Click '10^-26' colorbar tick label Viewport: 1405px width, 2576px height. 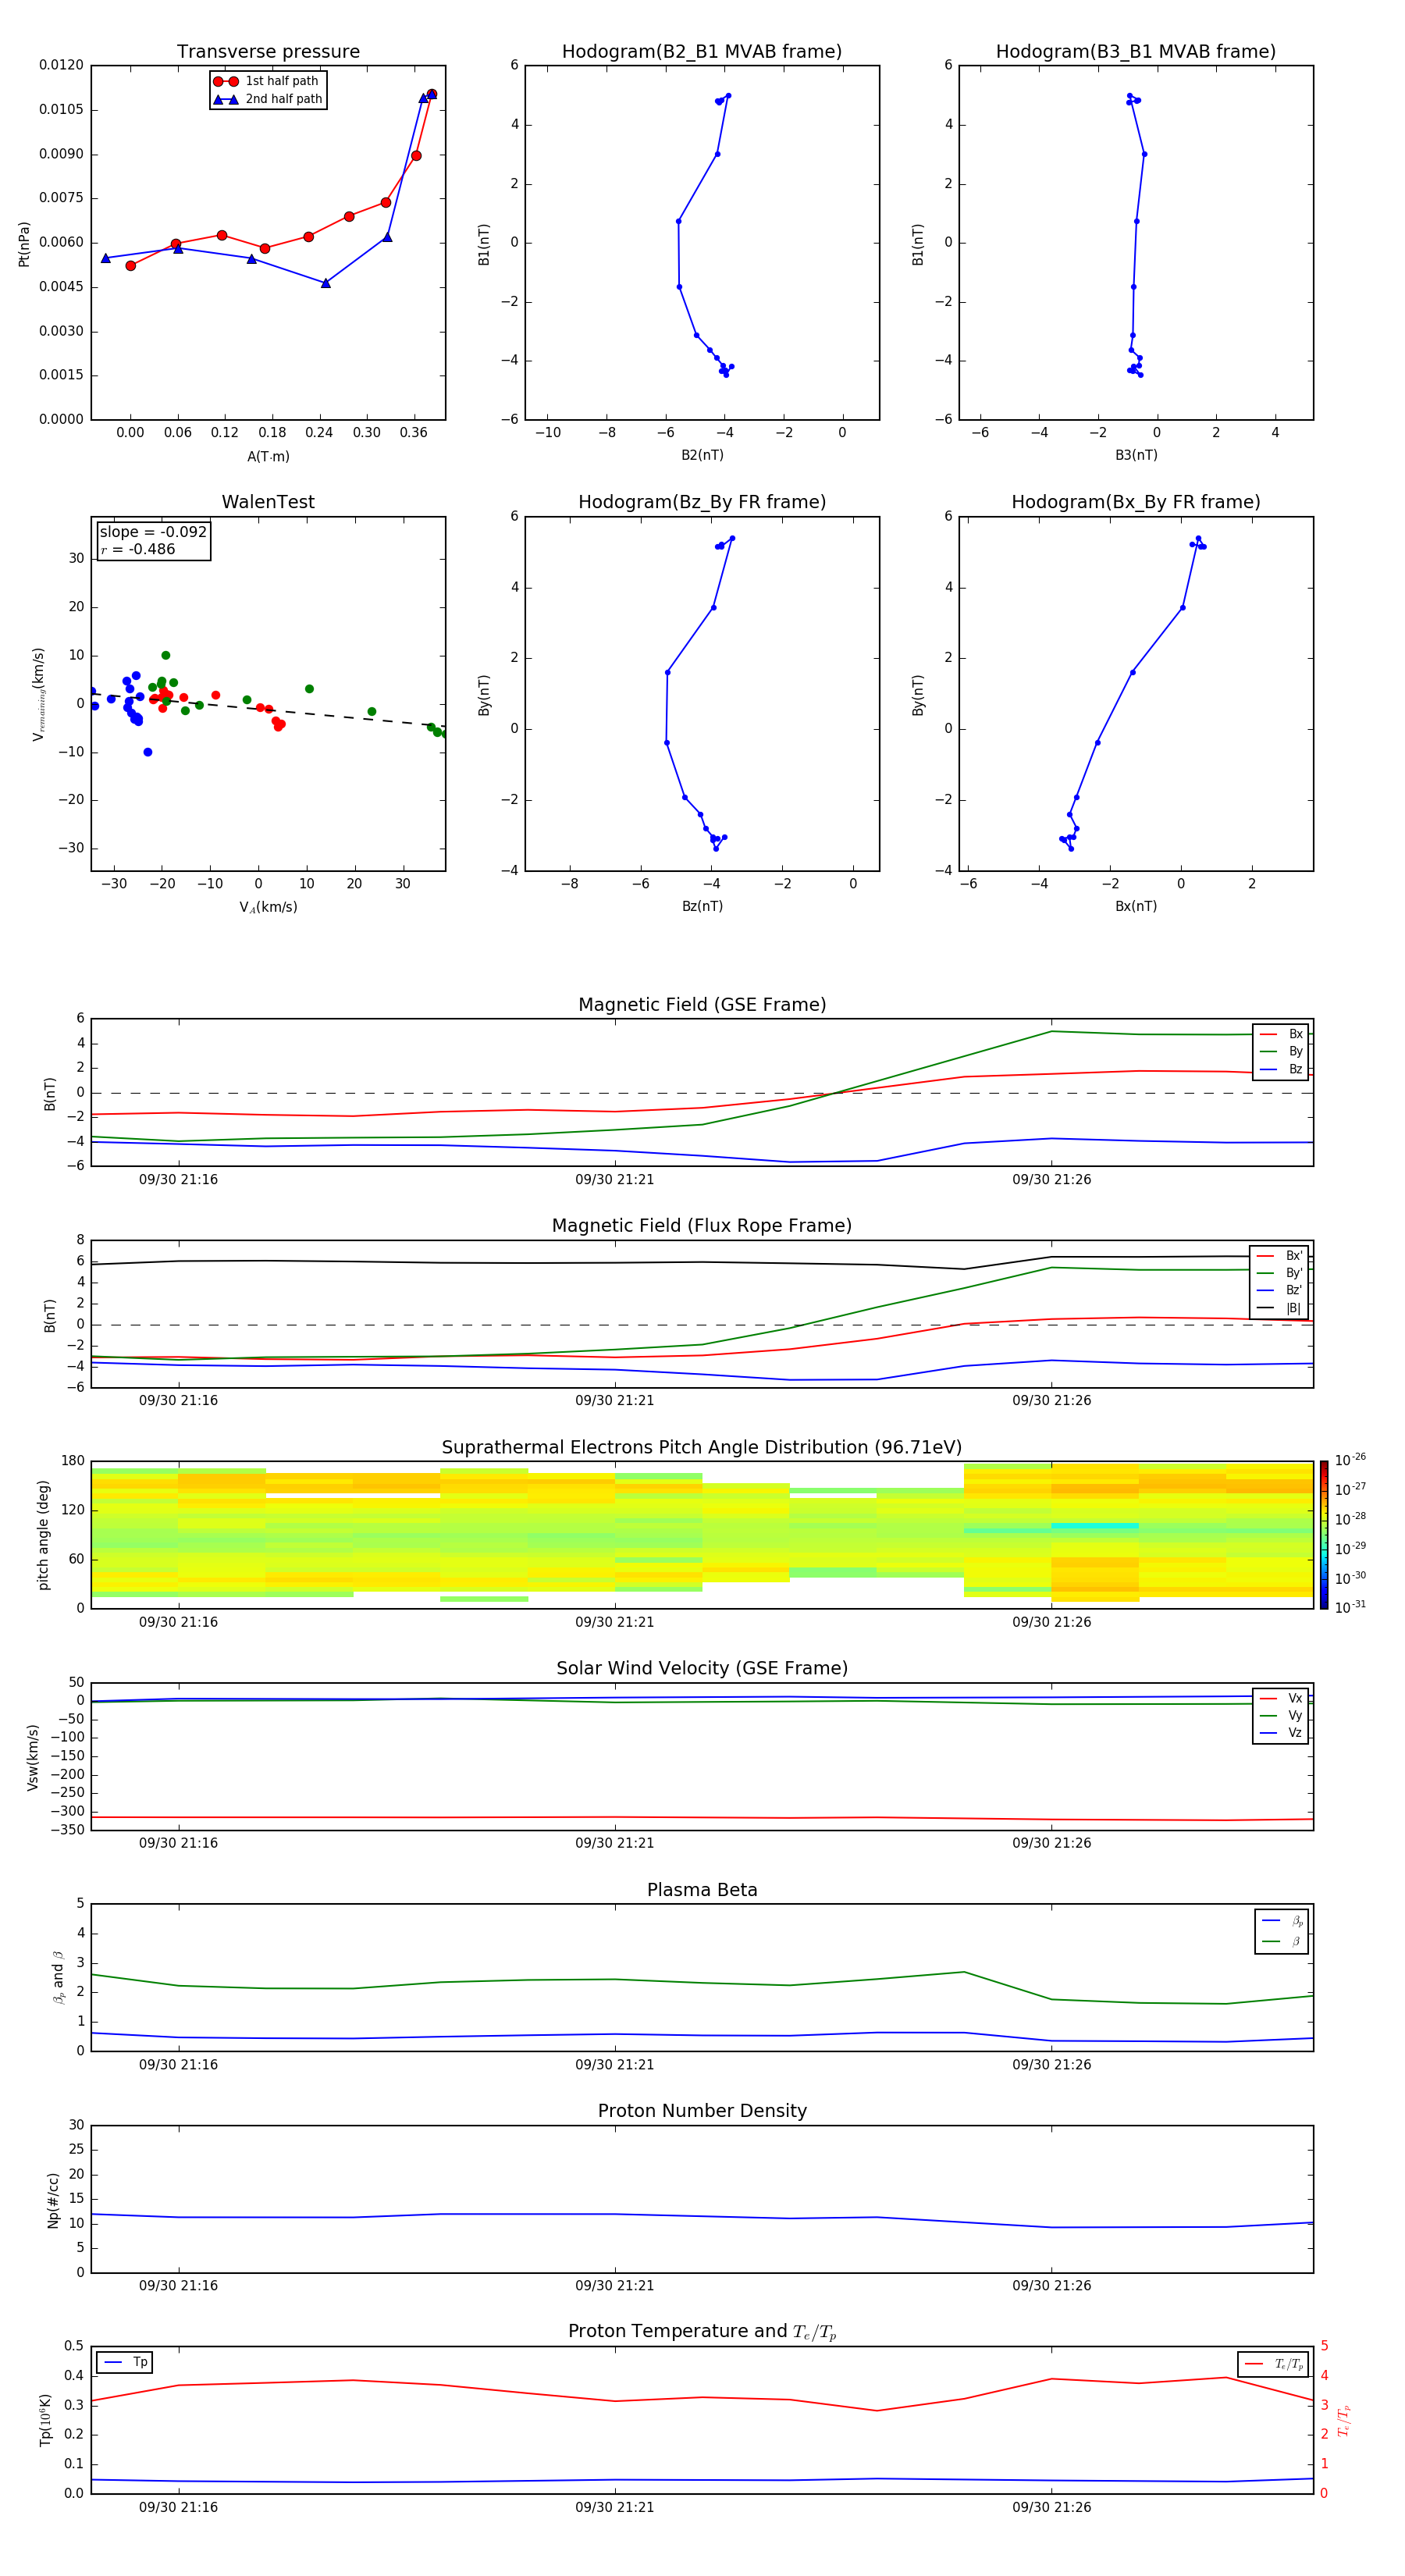pyautogui.click(x=1350, y=1460)
